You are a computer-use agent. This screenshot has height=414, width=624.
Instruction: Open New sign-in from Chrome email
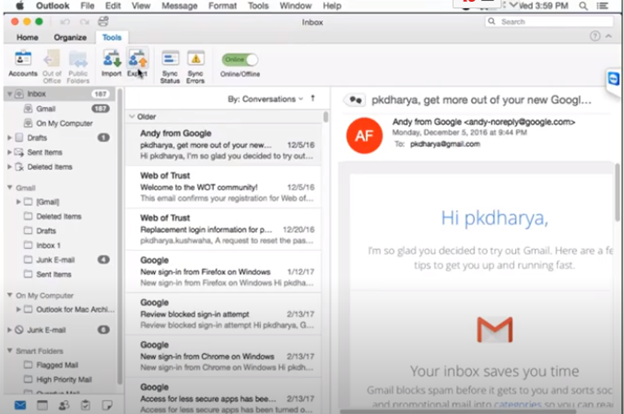224,356
